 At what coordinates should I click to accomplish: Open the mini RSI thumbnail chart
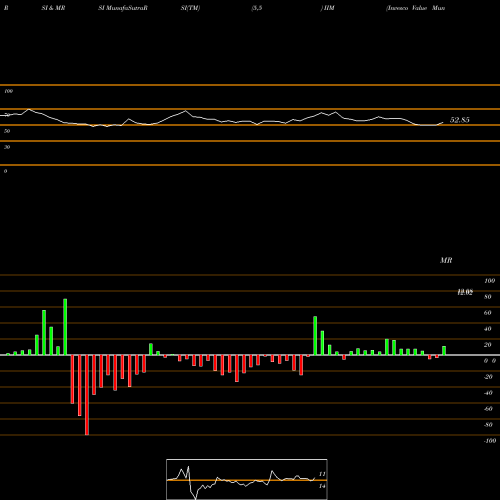pyautogui.click(x=247, y=479)
